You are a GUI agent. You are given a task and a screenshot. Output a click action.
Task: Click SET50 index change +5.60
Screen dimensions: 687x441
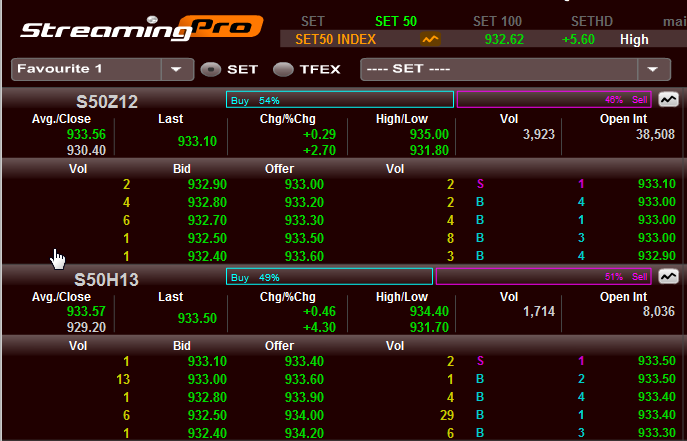(578, 39)
